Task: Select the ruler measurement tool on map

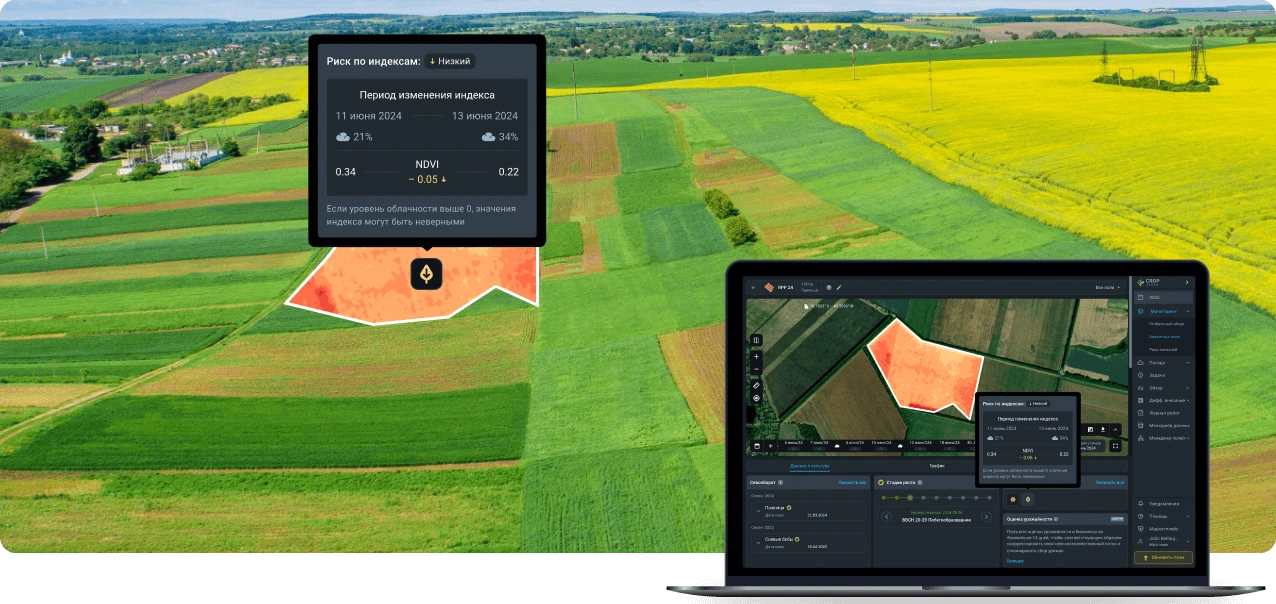Action: point(756,384)
